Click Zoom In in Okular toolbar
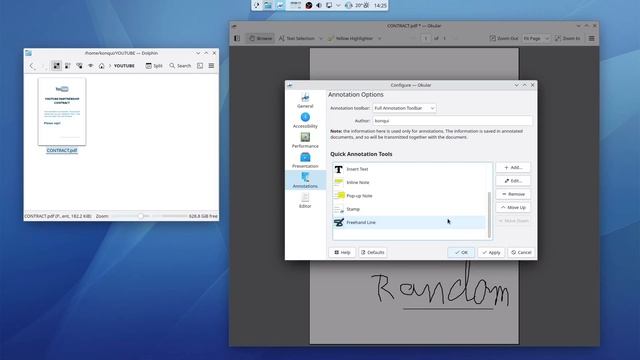 (567, 38)
